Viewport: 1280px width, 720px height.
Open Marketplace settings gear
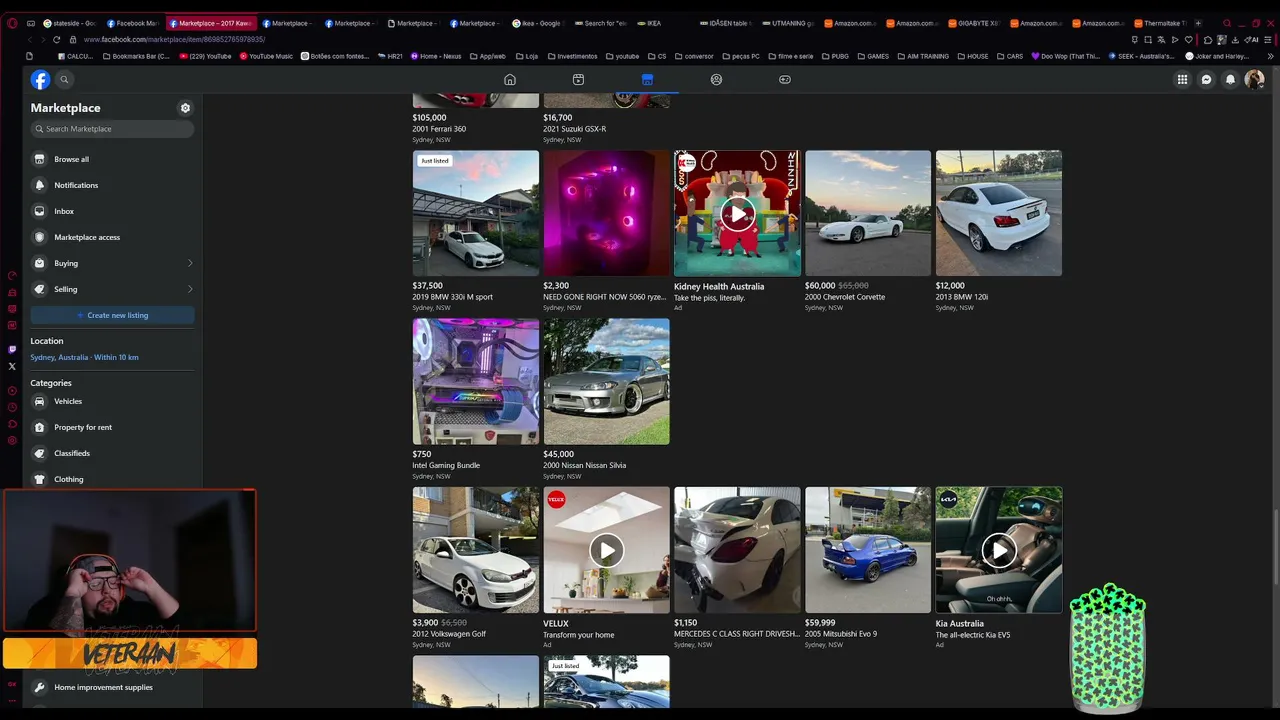pyautogui.click(x=185, y=108)
